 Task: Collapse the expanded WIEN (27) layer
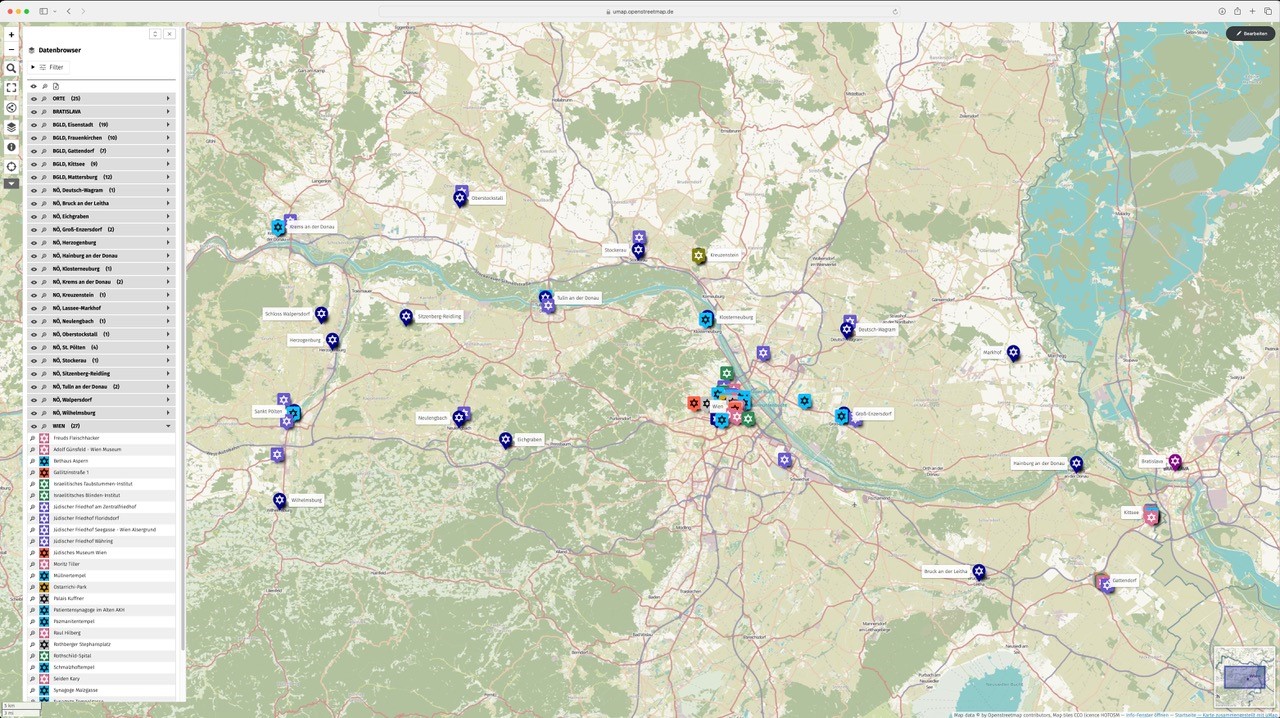tap(168, 425)
